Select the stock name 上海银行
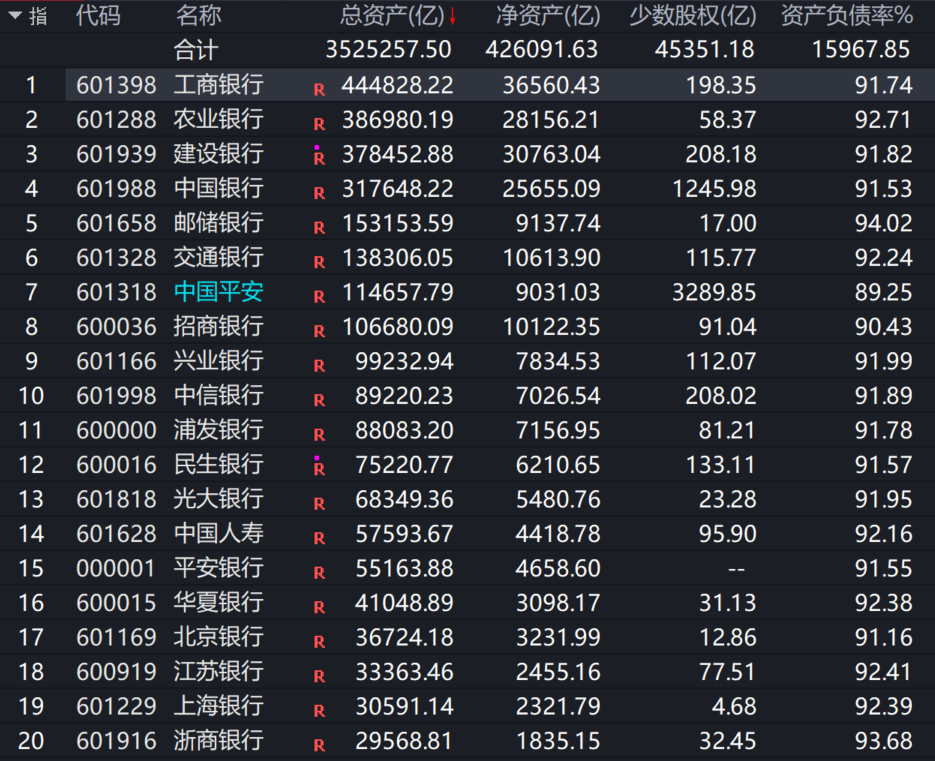The width and height of the screenshot is (935, 761). tap(219, 706)
